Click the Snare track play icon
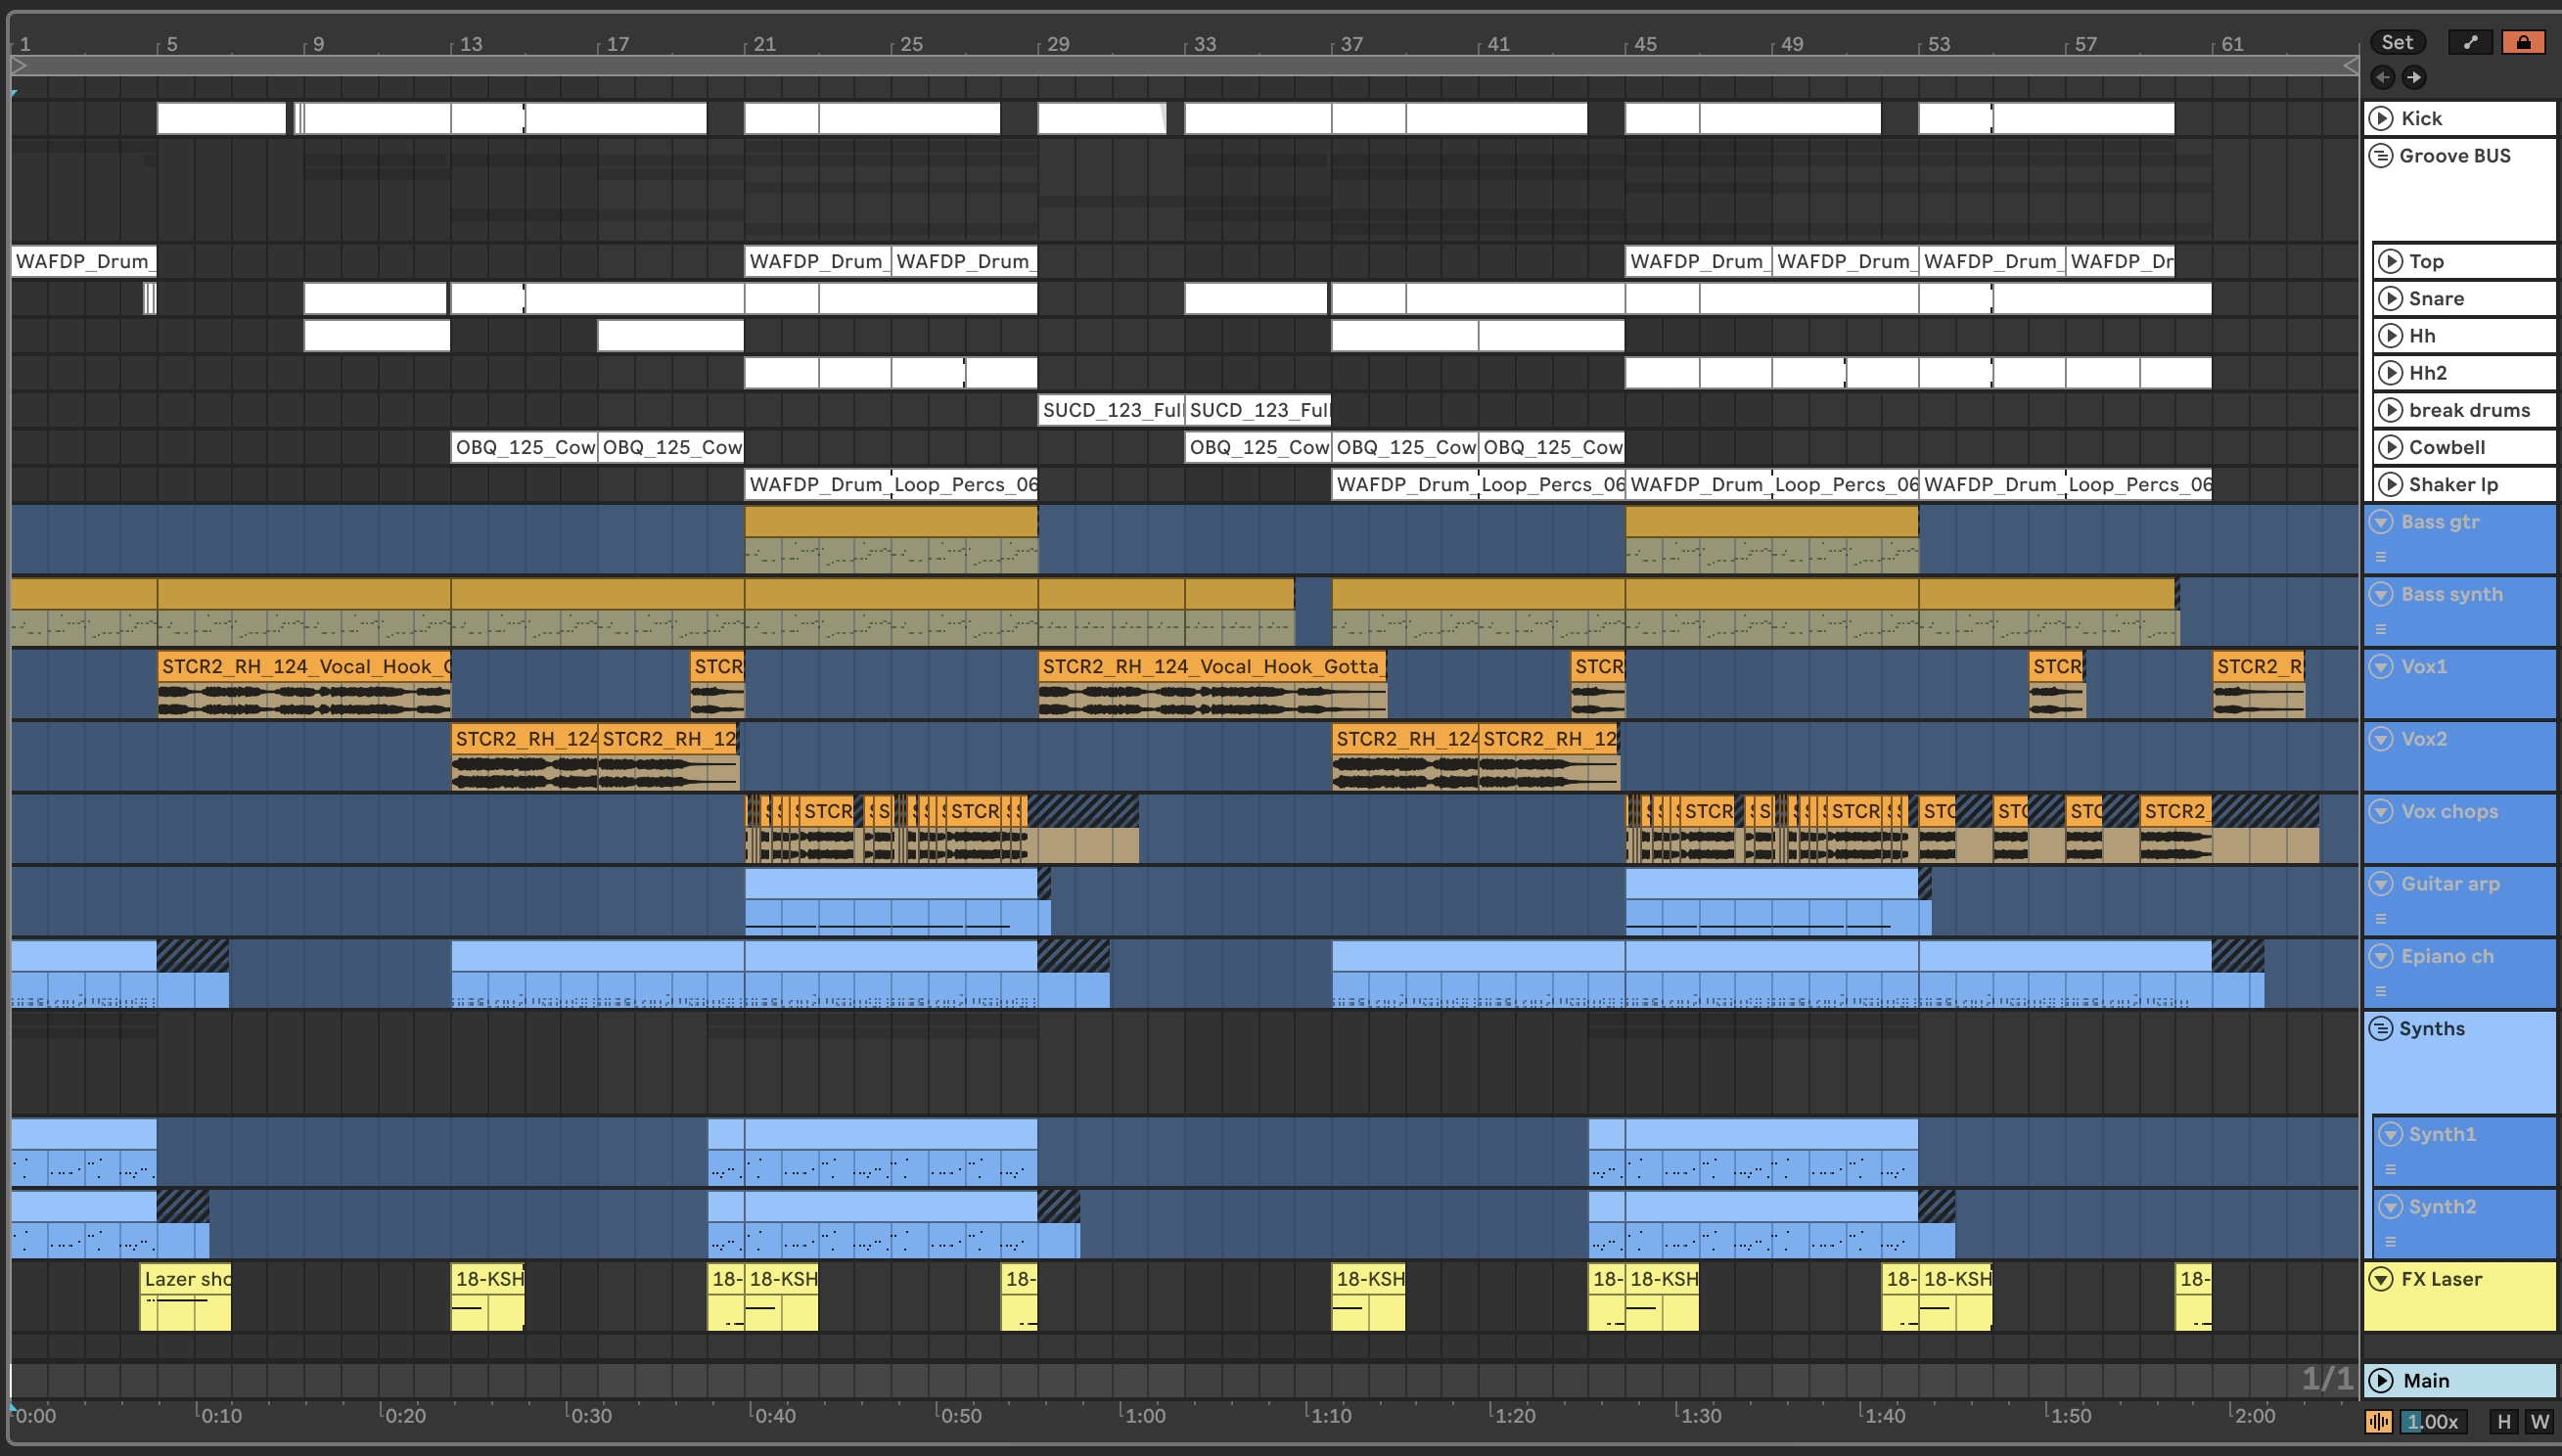Screen dimensions: 2562x1456 tap(2390, 298)
